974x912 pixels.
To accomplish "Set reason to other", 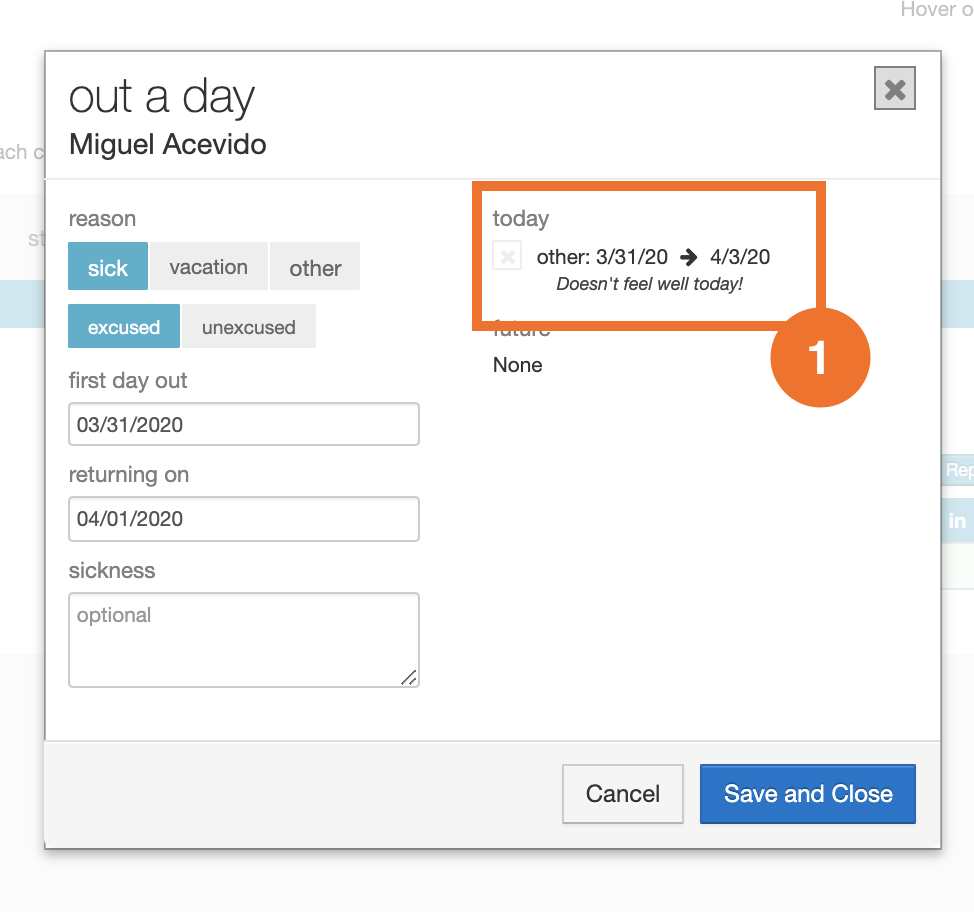I will tap(315, 267).
